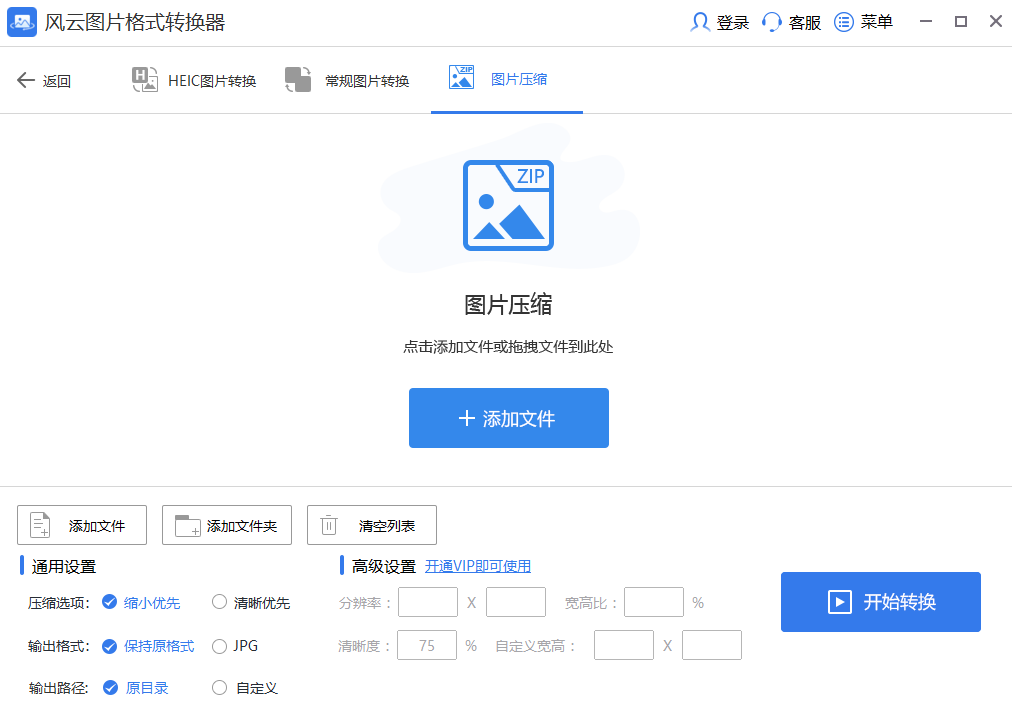The width and height of the screenshot is (1012, 710).
Task: Click the 宽高比 percentage input field
Action: click(x=653, y=602)
